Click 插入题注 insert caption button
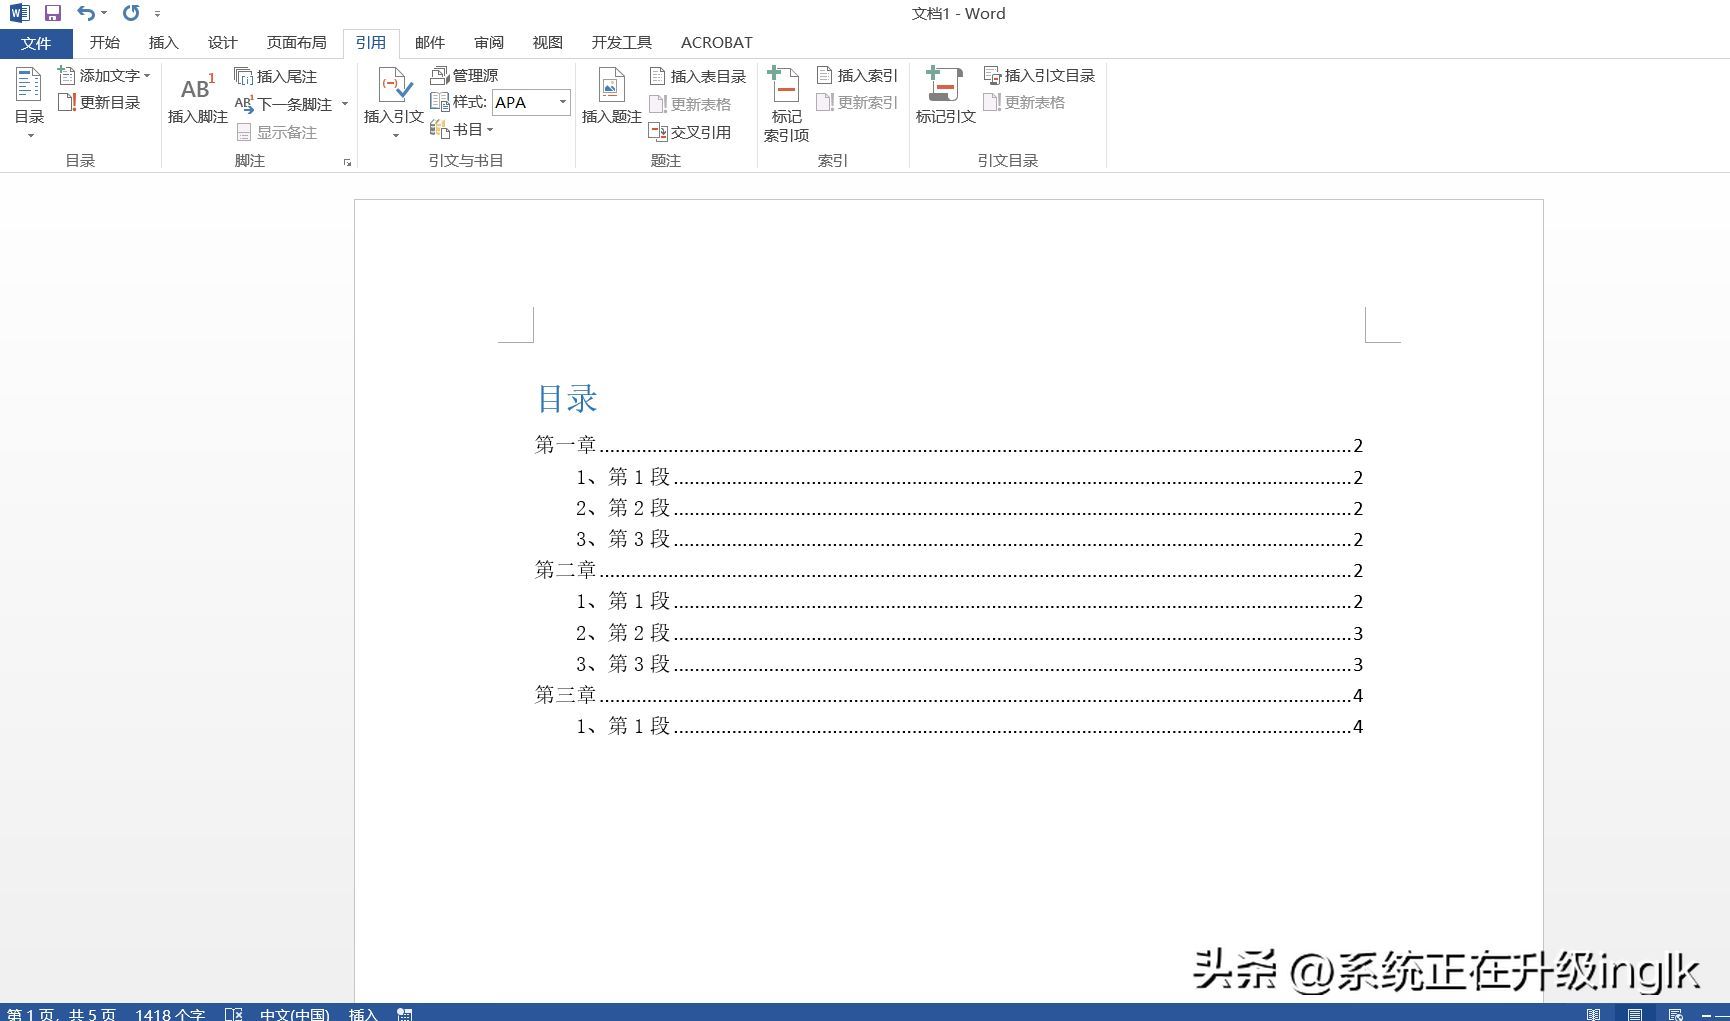Image resolution: width=1730 pixels, height=1021 pixels. [x=611, y=97]
